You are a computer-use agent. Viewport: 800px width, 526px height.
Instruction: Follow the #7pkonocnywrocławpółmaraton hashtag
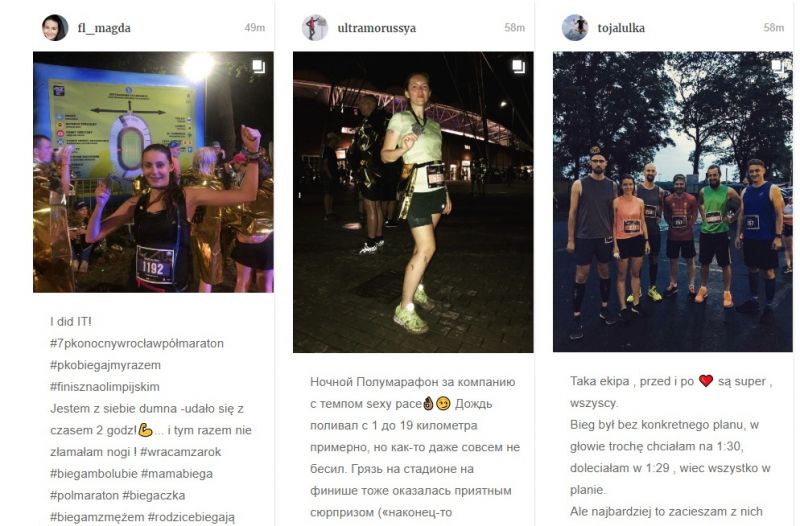coord(137,343)
